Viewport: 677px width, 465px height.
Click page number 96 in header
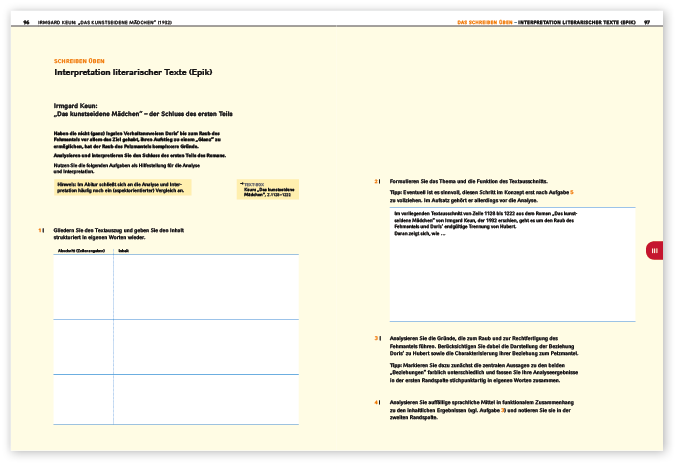coord(26,21)
